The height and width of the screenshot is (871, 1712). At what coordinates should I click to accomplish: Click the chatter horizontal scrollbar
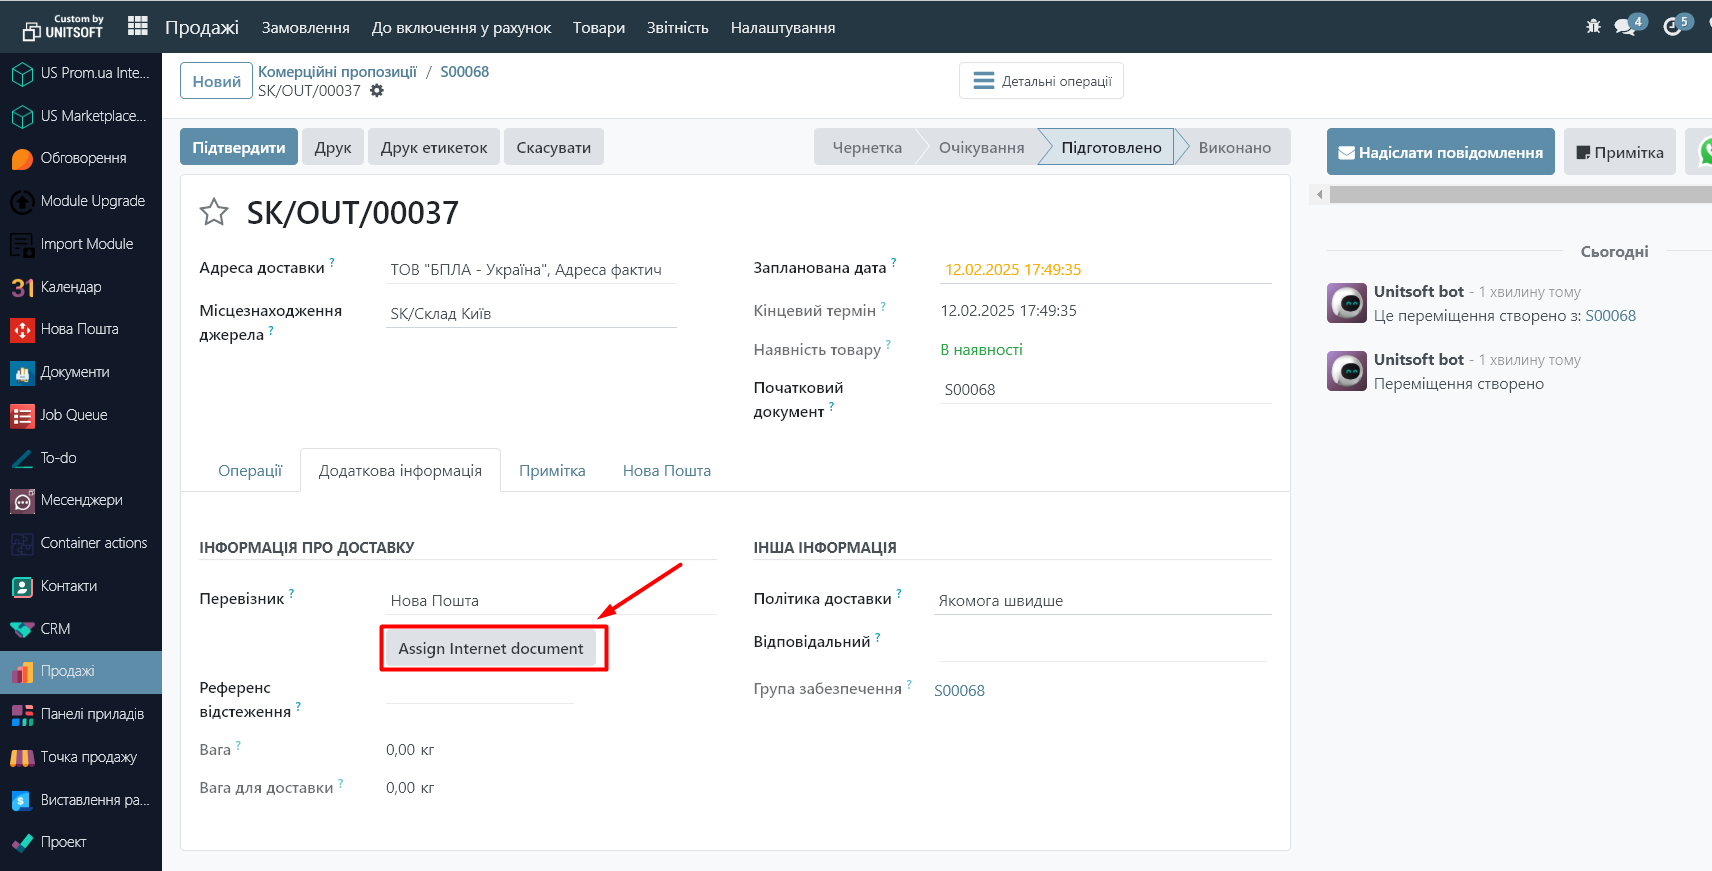(x=1510, y=195)
